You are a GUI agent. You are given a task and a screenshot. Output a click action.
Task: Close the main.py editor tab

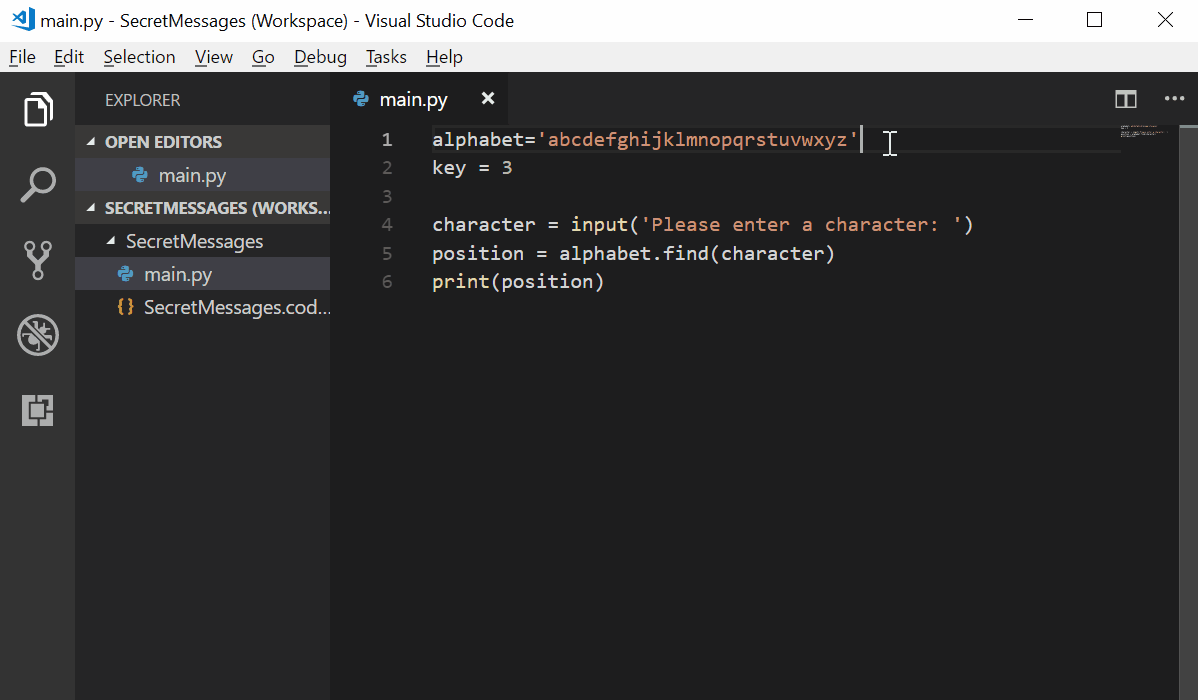[487, 99]
